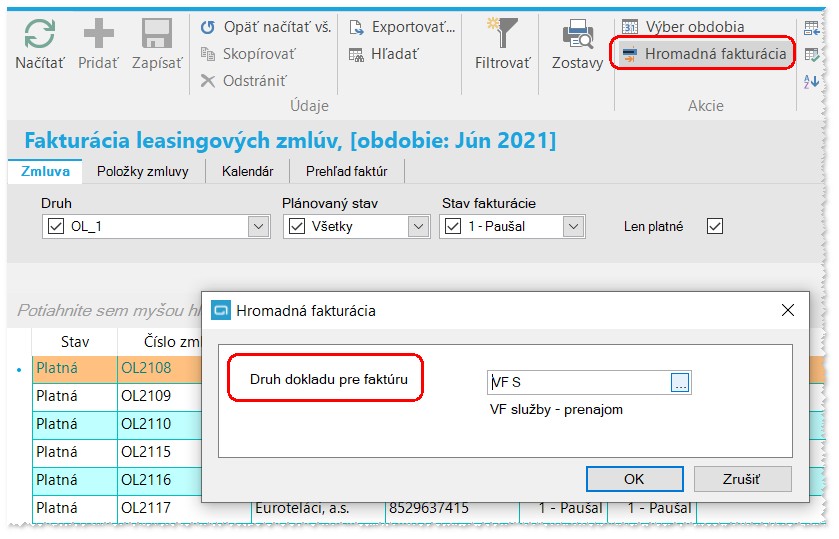Toggle the Všetky checkbox
839x539 pixels.
pyautogui.click(x=297, y=226)
